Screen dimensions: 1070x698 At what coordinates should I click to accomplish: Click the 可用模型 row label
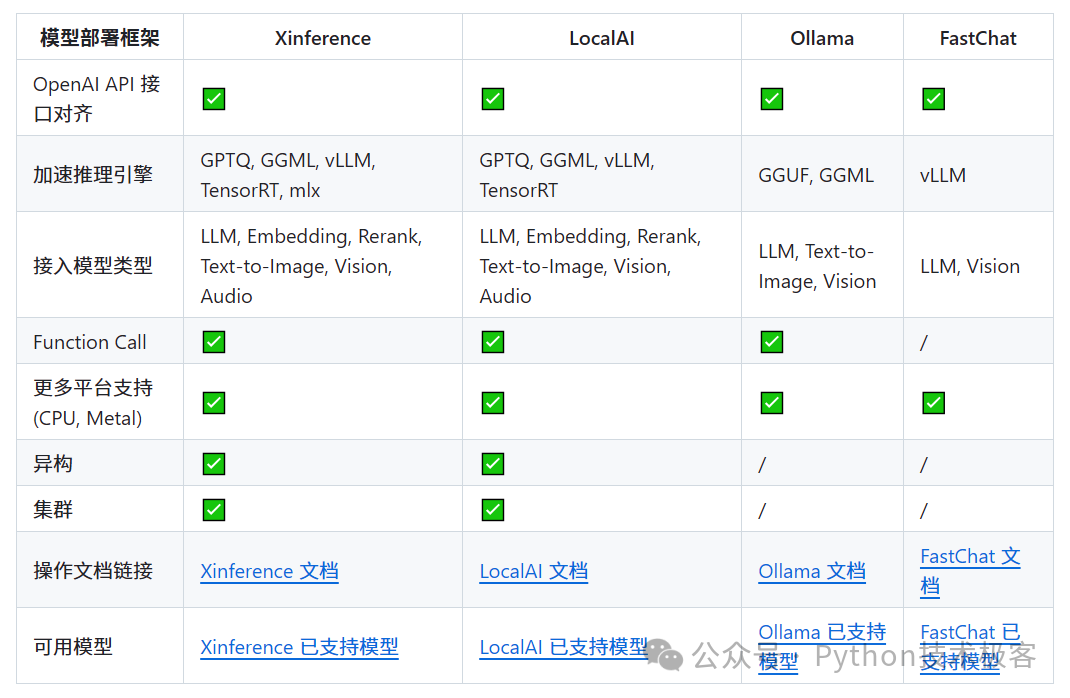tap(73, 646)
